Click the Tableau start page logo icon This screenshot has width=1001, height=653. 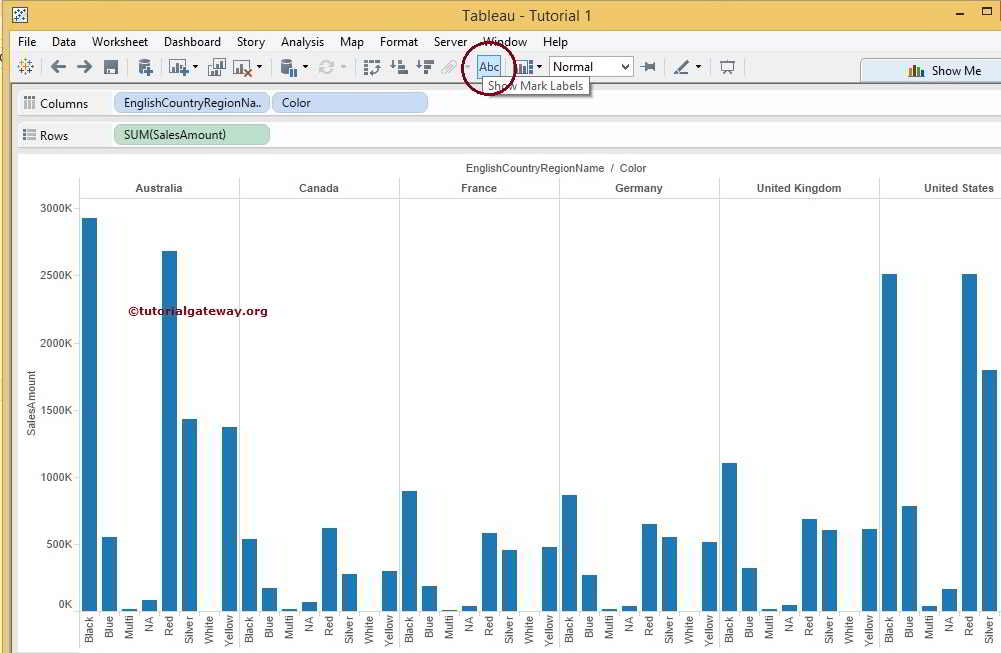coord(26,67)
